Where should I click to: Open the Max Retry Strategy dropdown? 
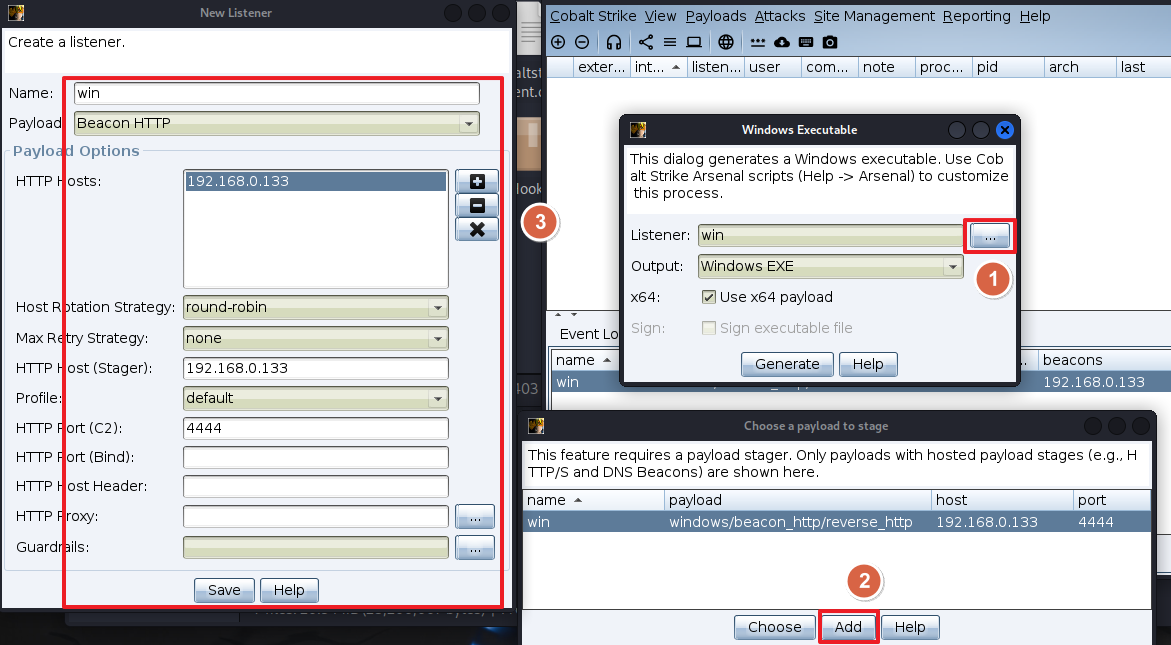[x=316, y=338]
